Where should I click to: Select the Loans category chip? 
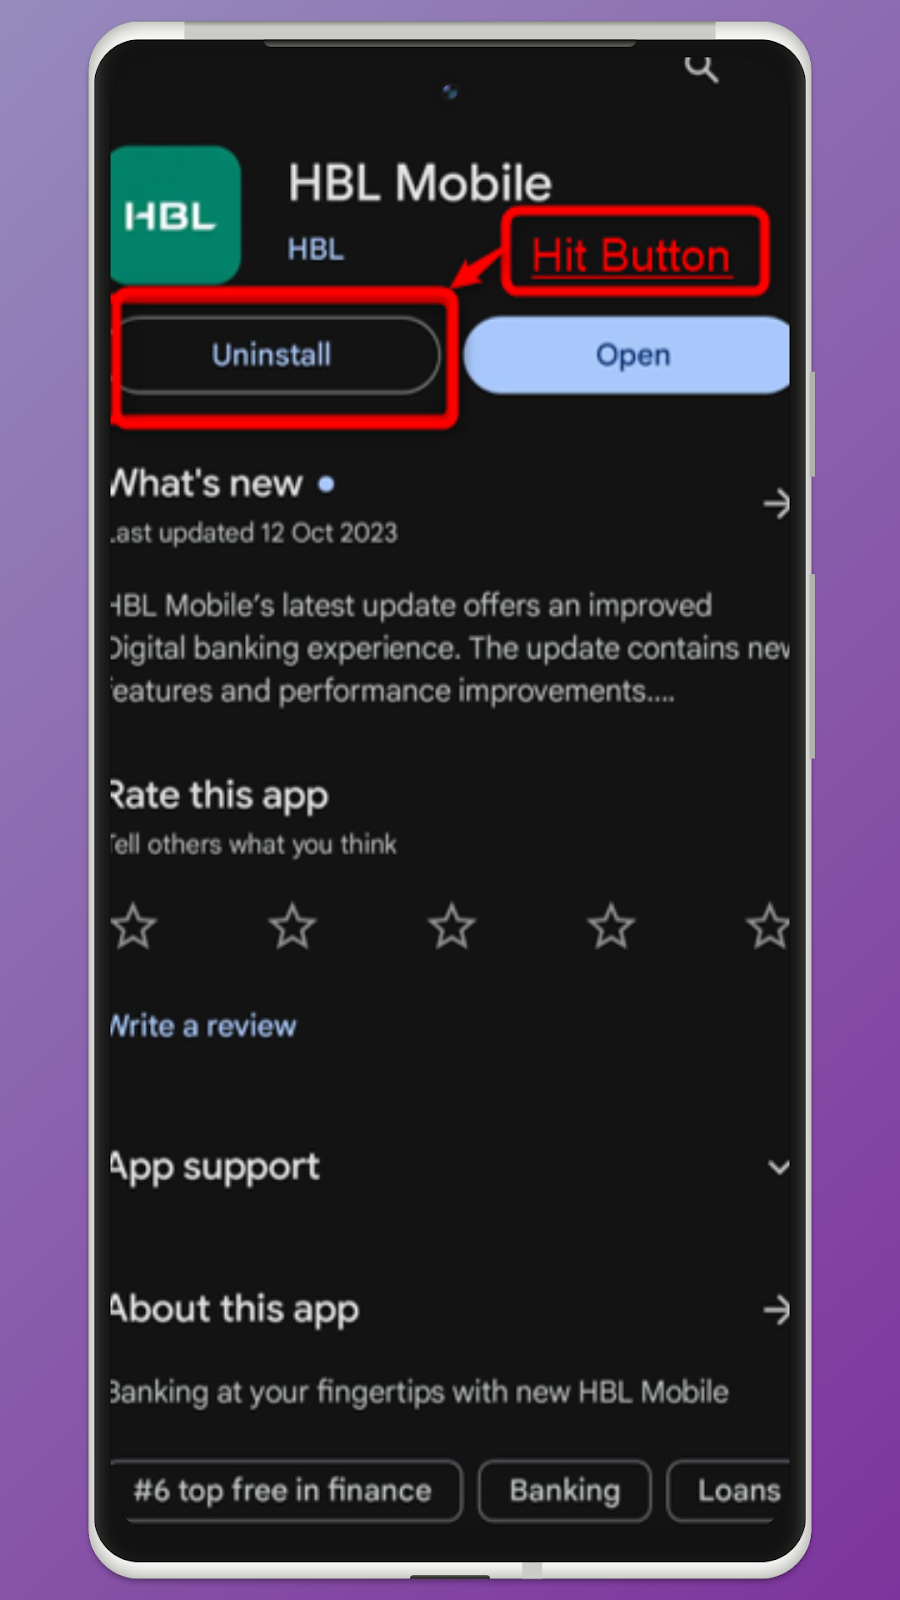coord(730,1490)
